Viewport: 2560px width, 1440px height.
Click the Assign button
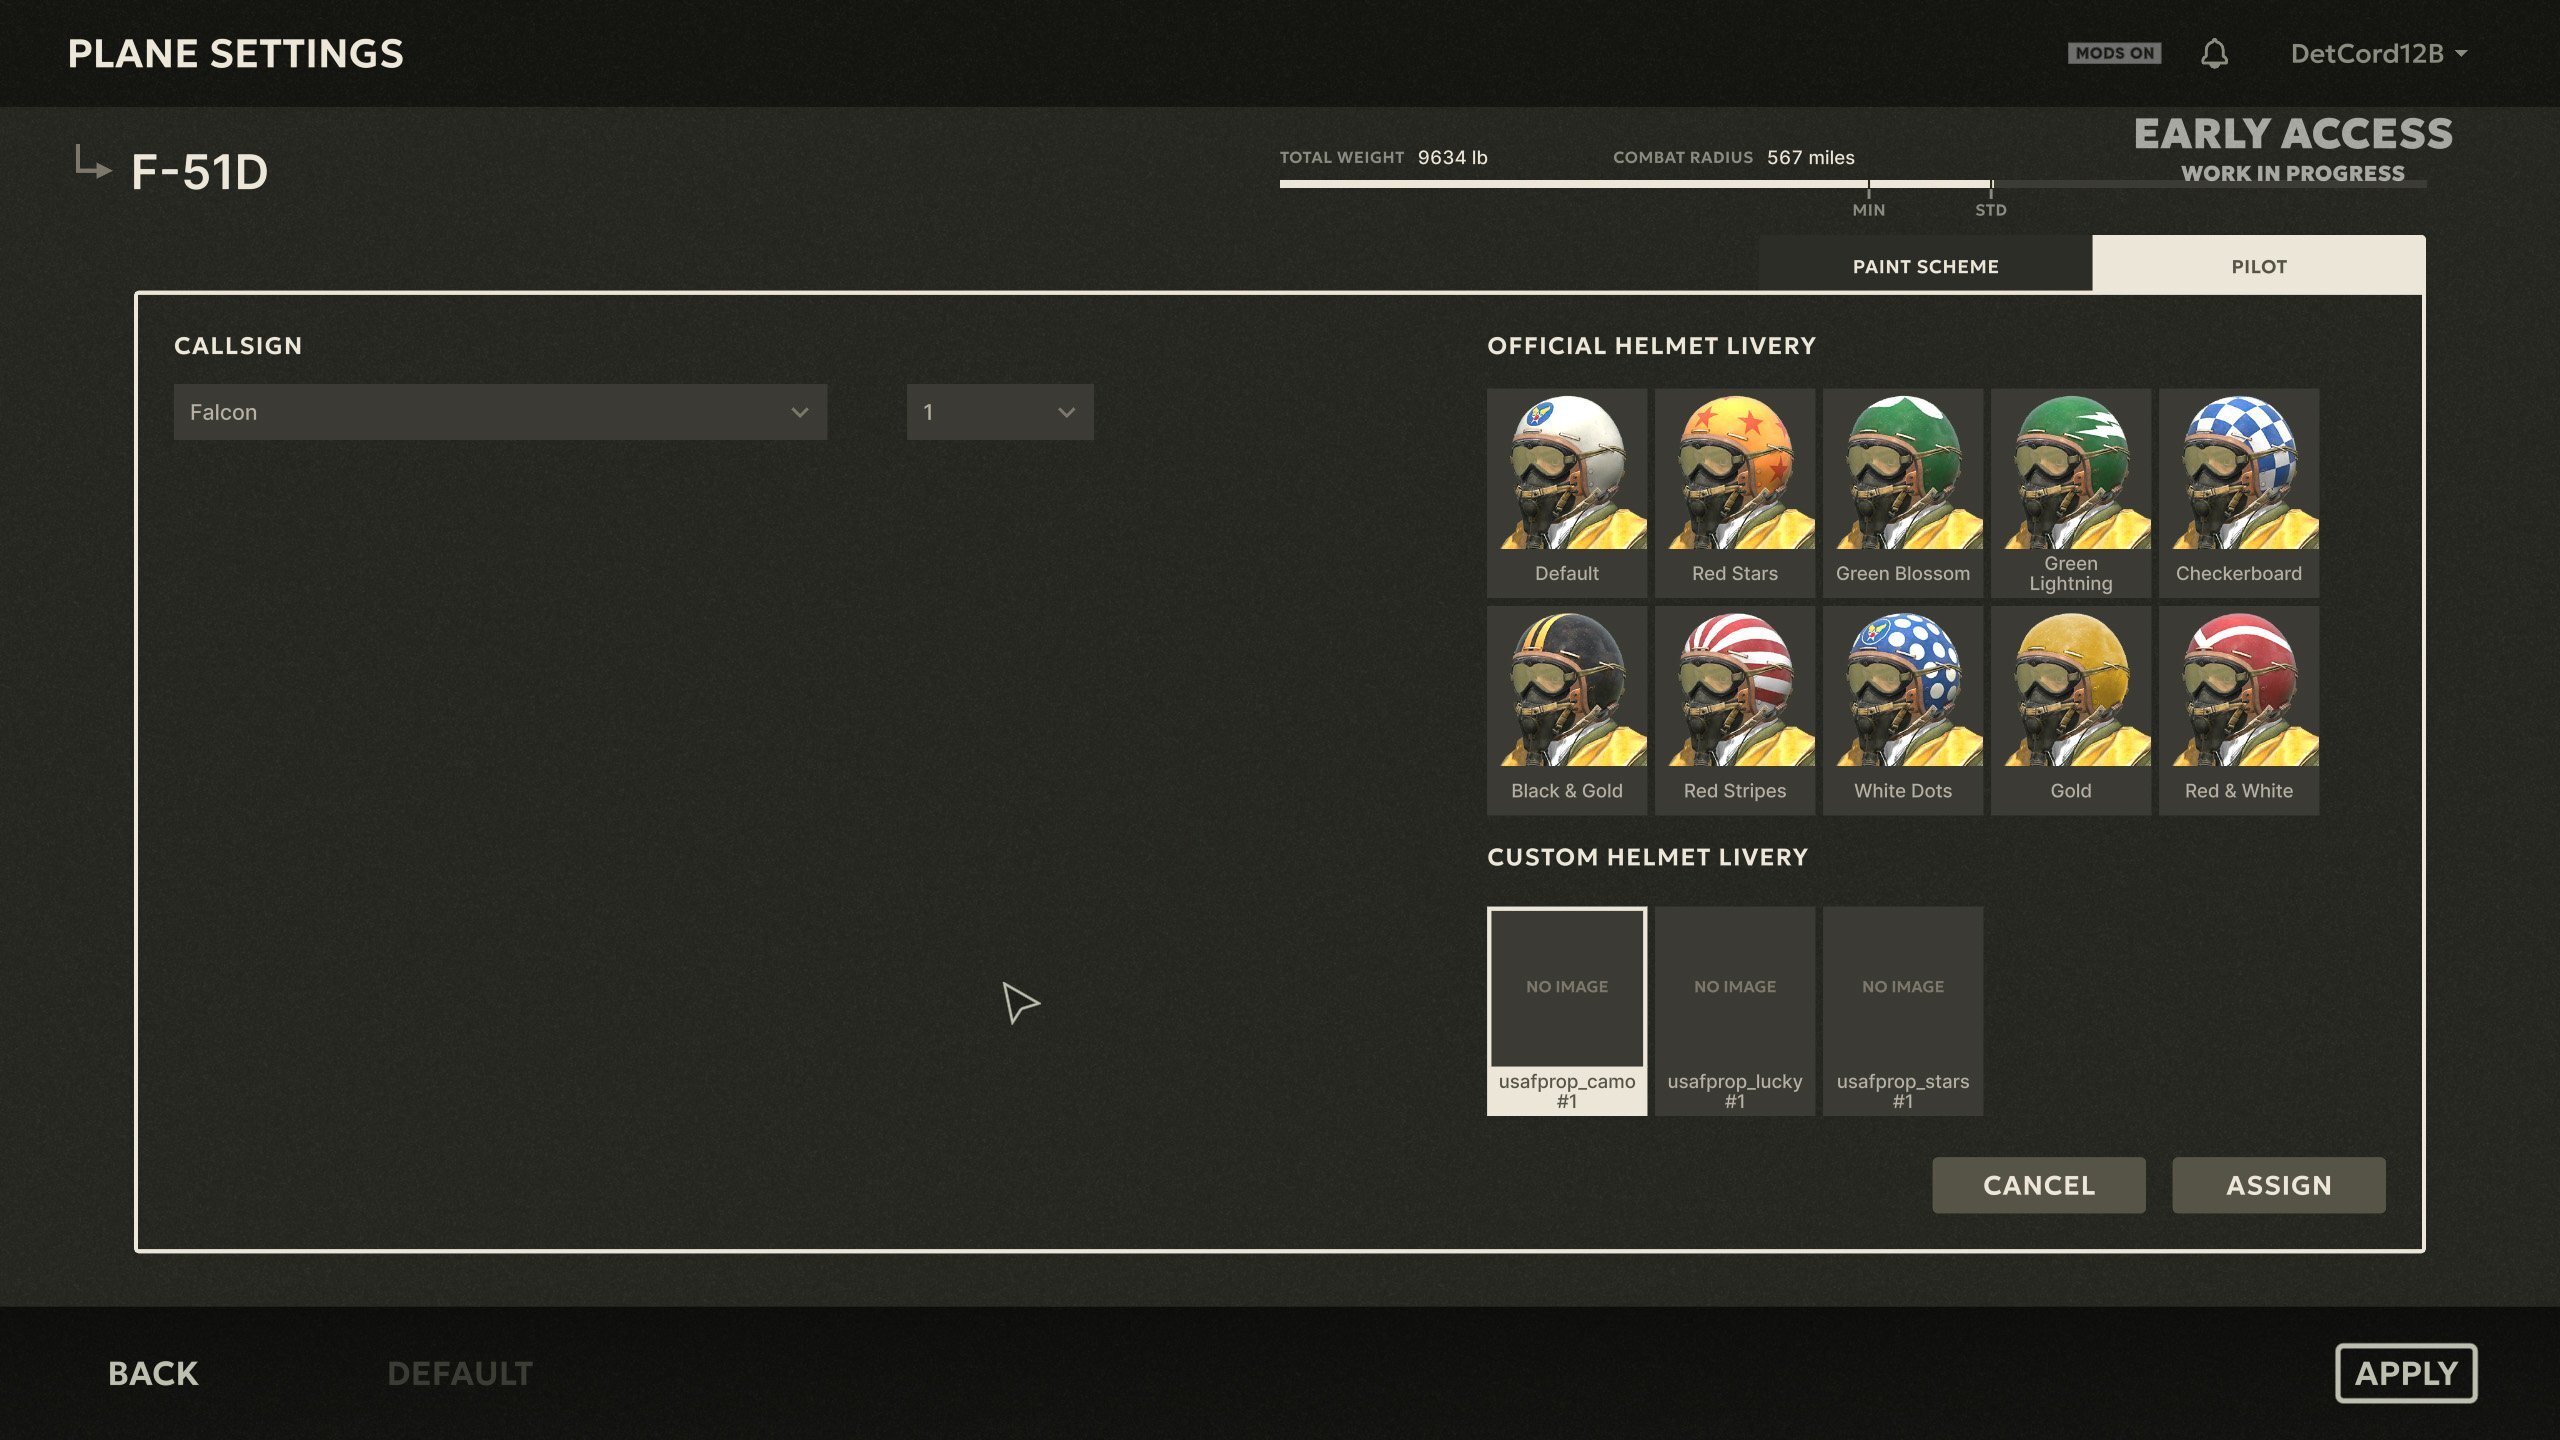click(2278, 1185)
